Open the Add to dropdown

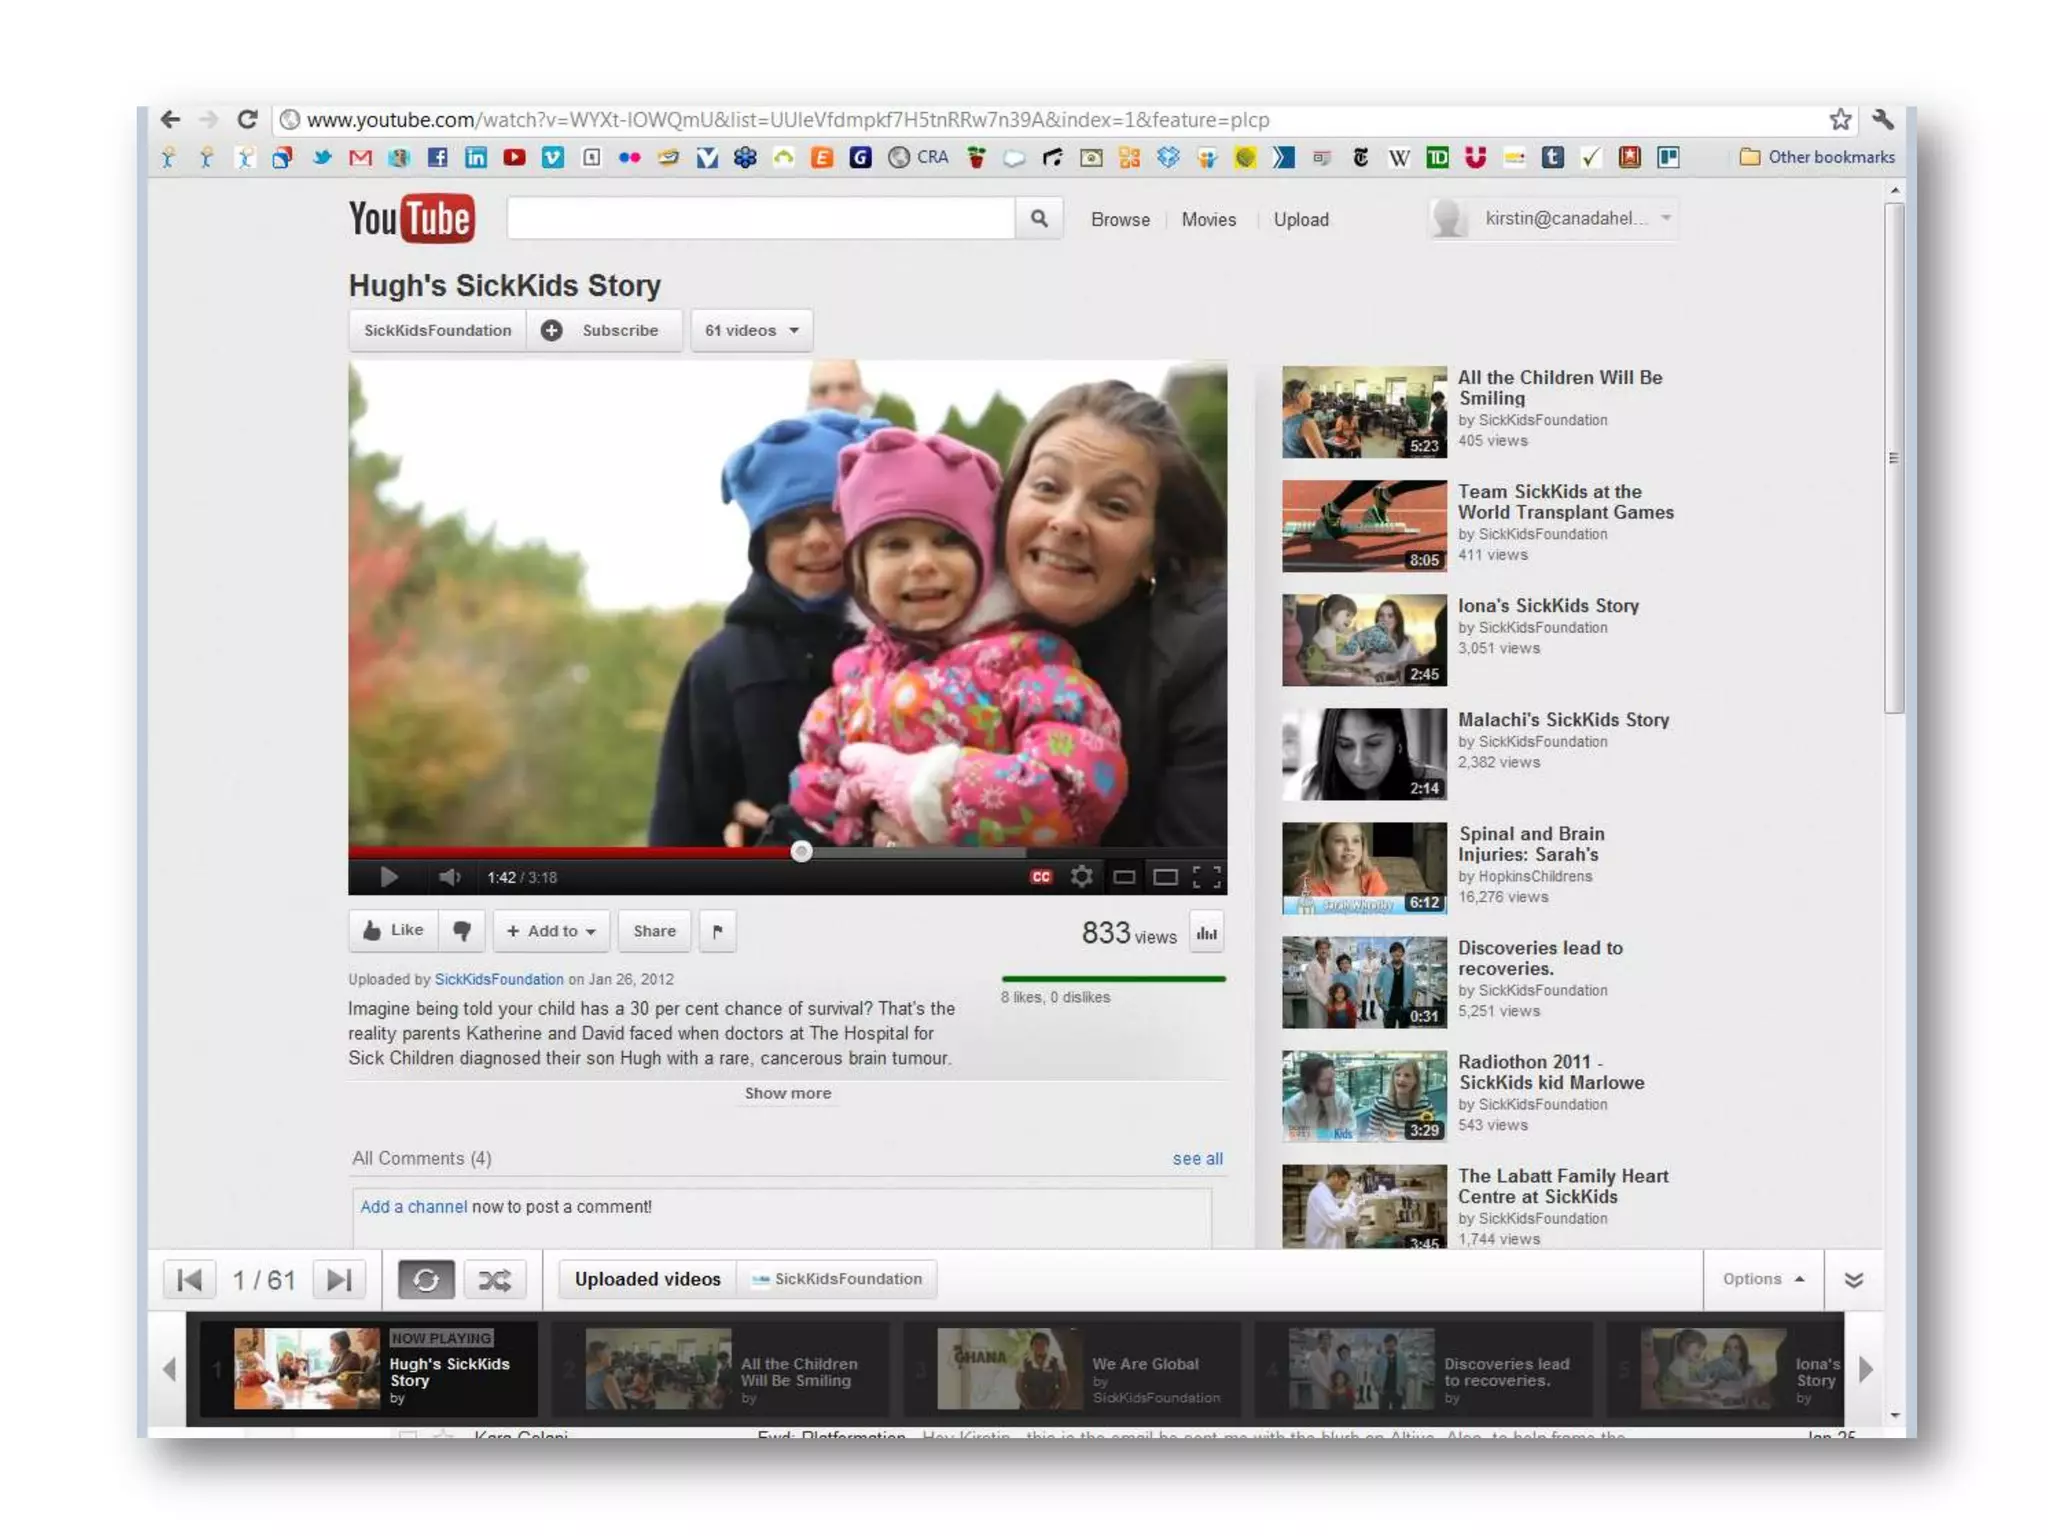(551, 931)
